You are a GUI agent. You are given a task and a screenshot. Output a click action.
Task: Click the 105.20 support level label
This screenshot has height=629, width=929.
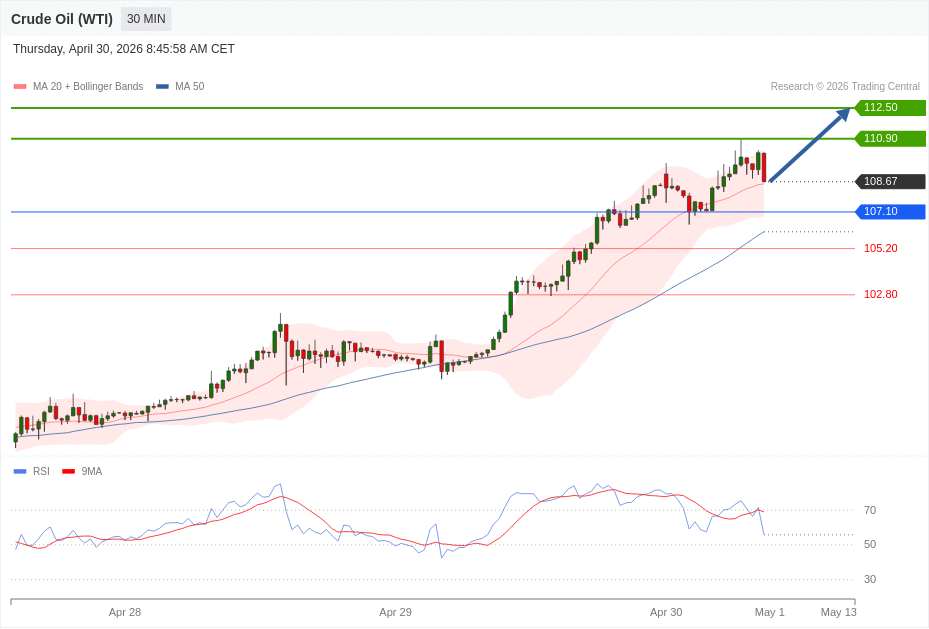point(880,248)
